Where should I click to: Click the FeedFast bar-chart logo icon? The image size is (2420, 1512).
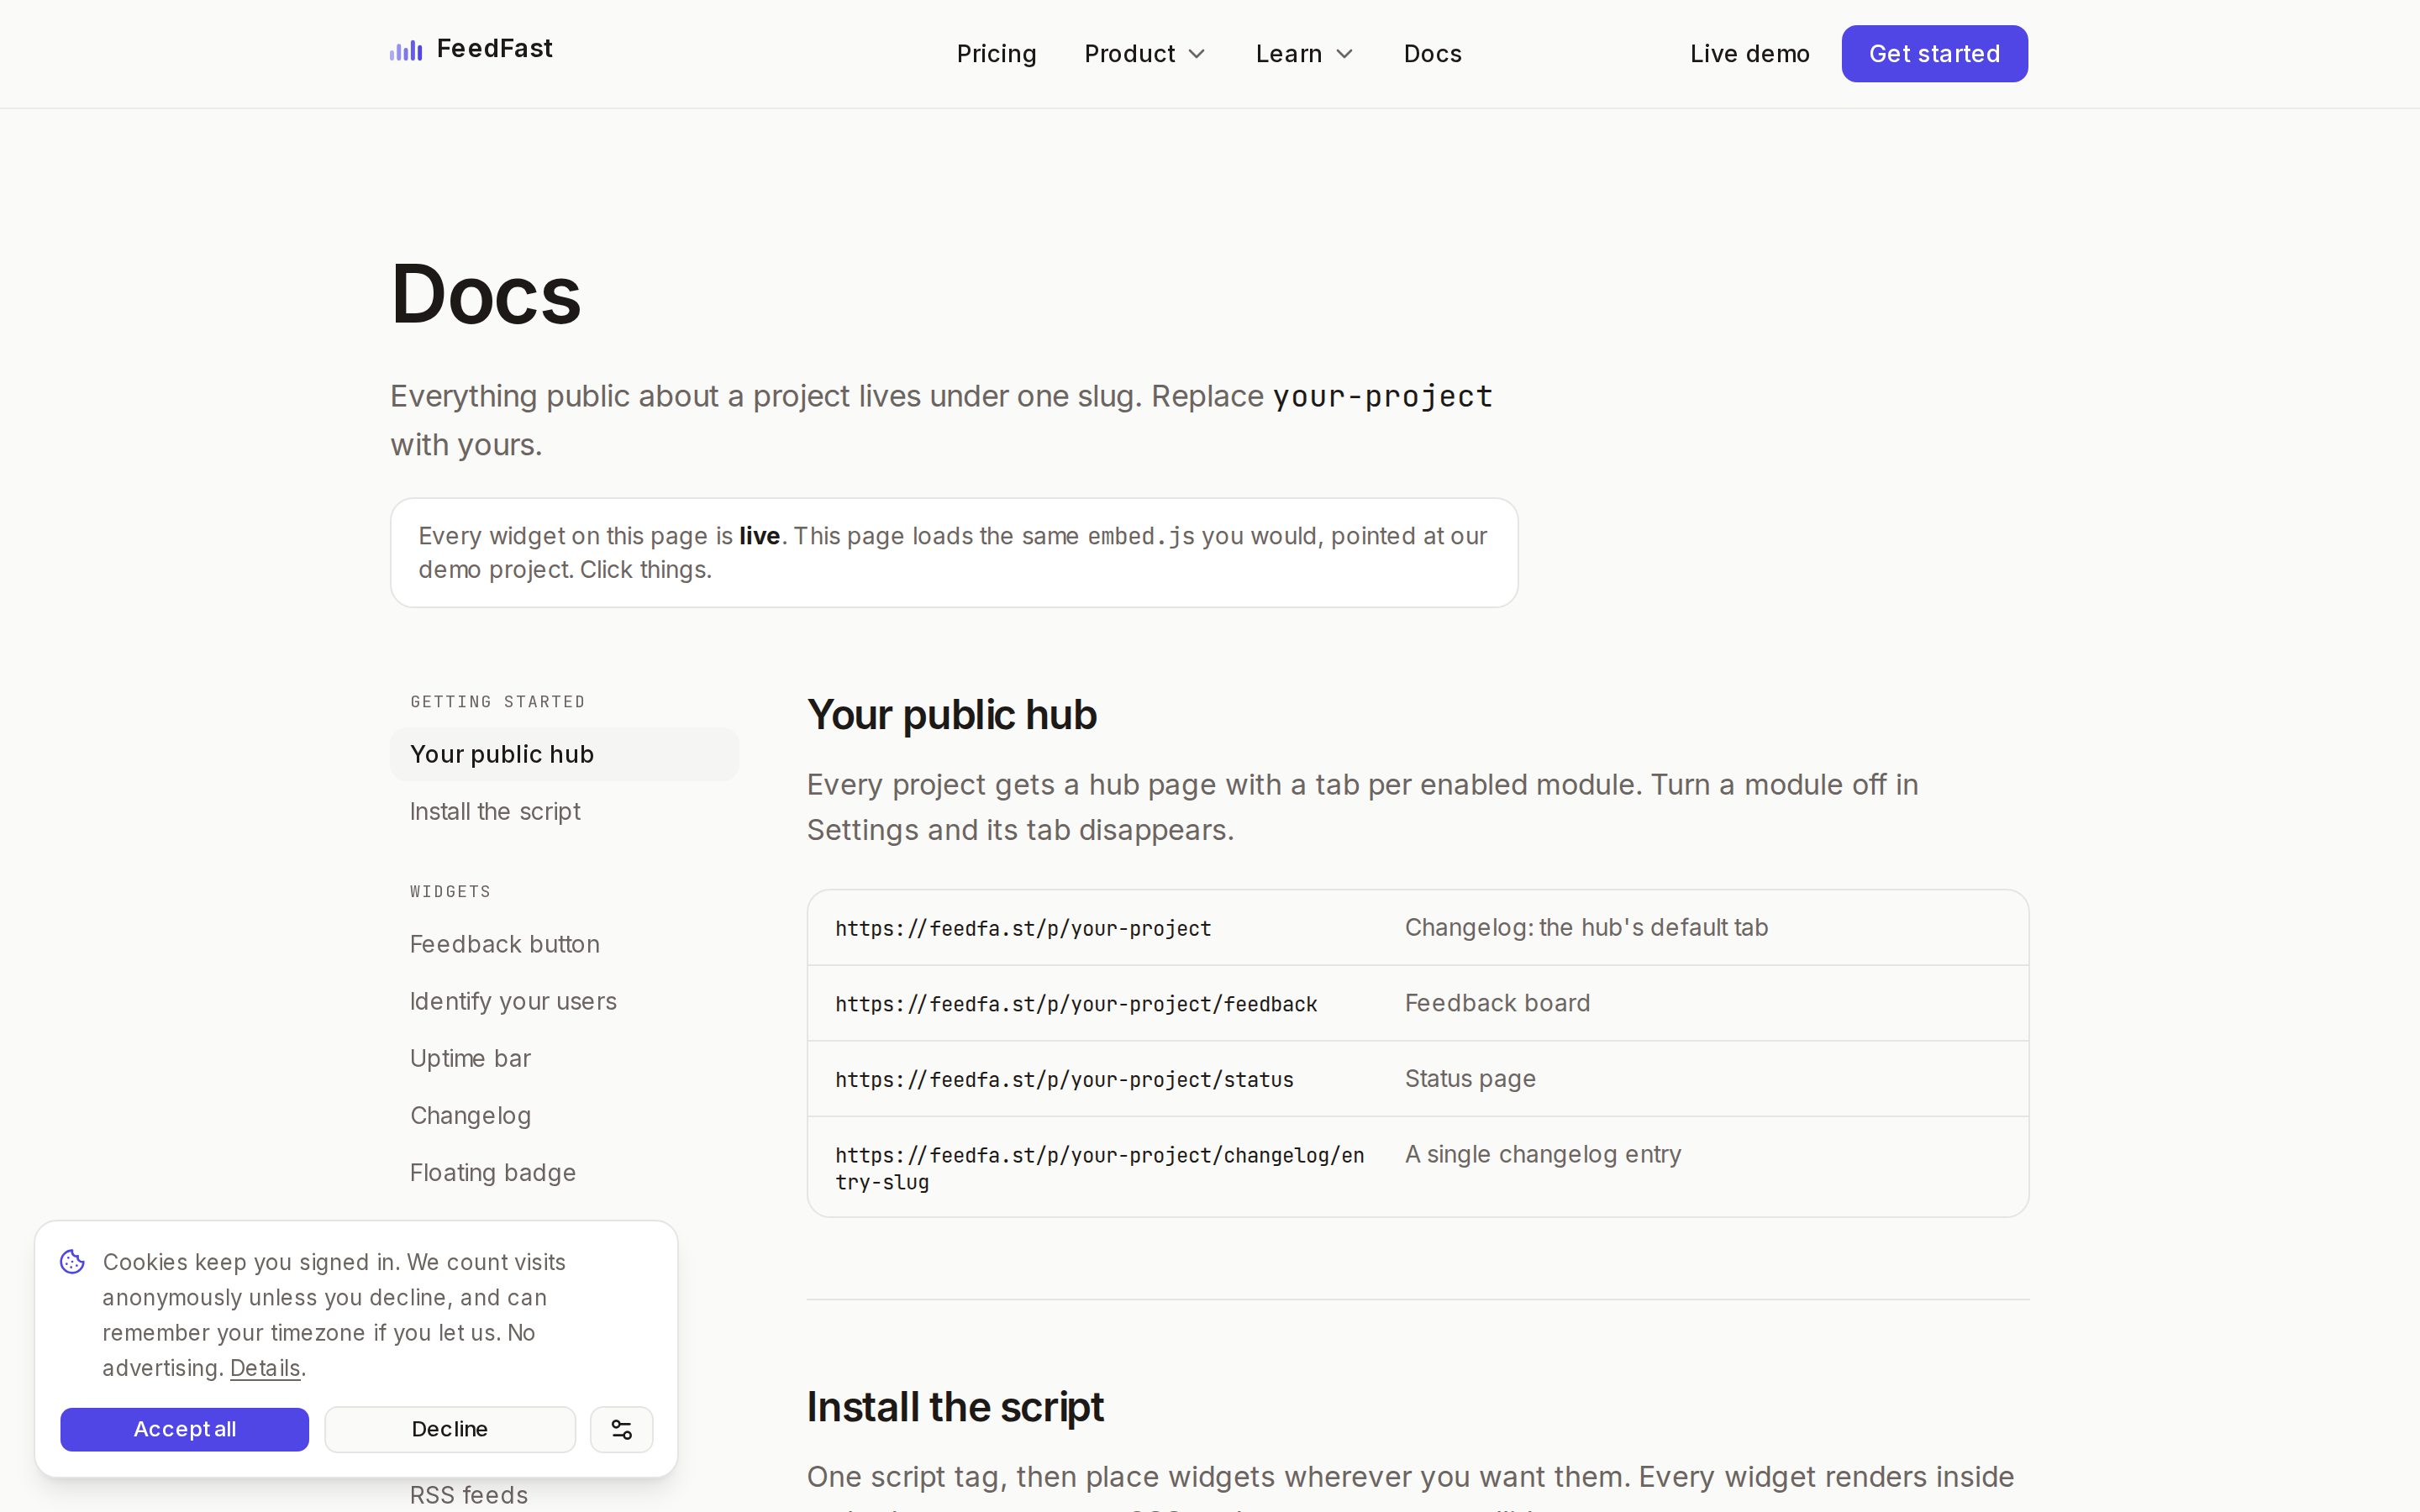(x=406, y=50)
